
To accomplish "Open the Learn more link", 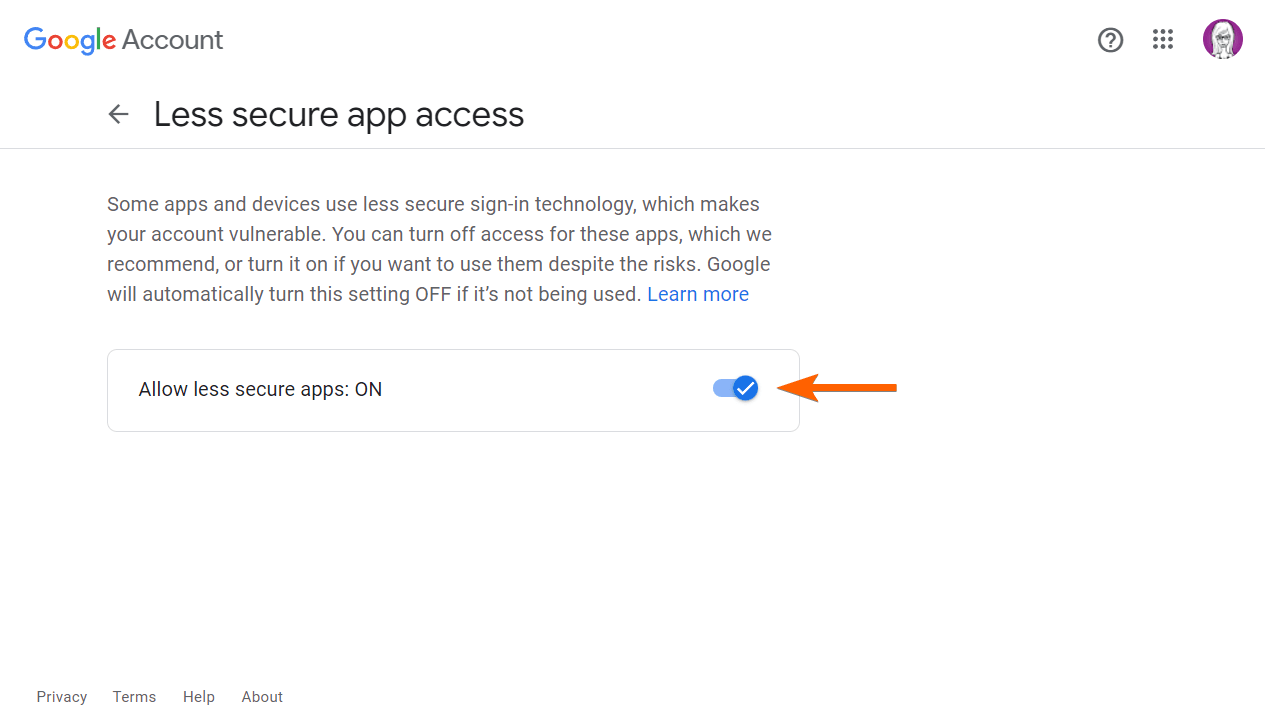I will (697, 294).
